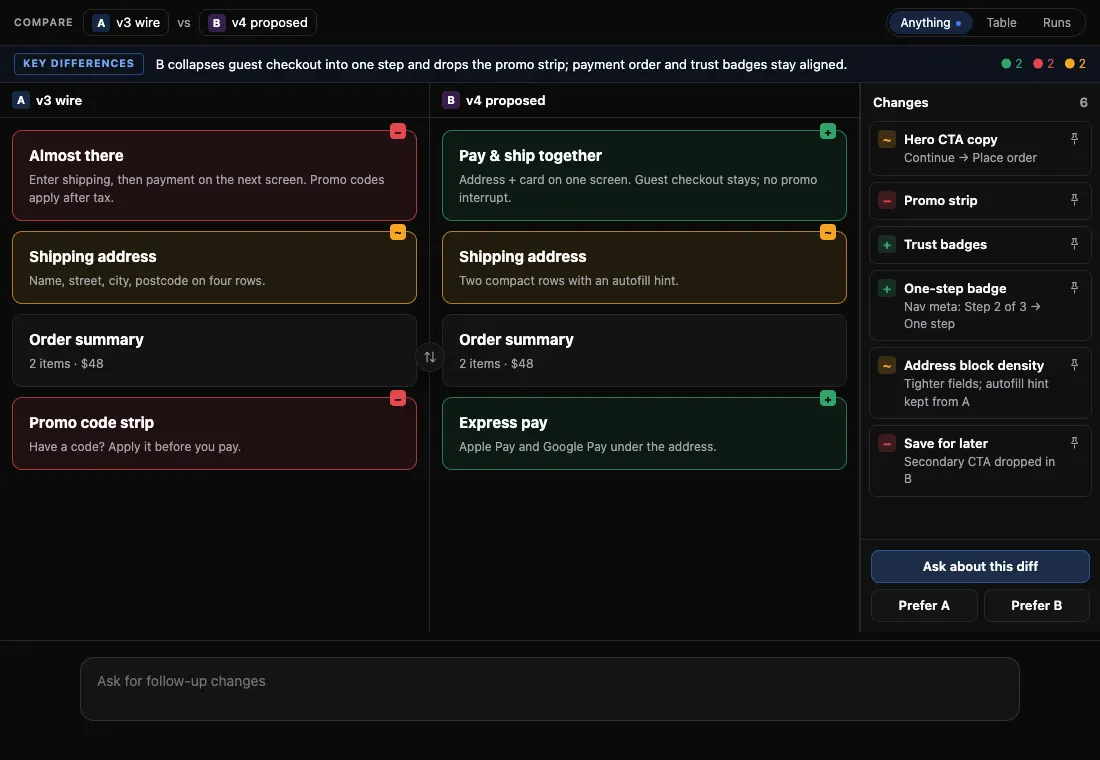Click the v4 proposed pane header label
1100x760 pixels.
tap(505, 100)
